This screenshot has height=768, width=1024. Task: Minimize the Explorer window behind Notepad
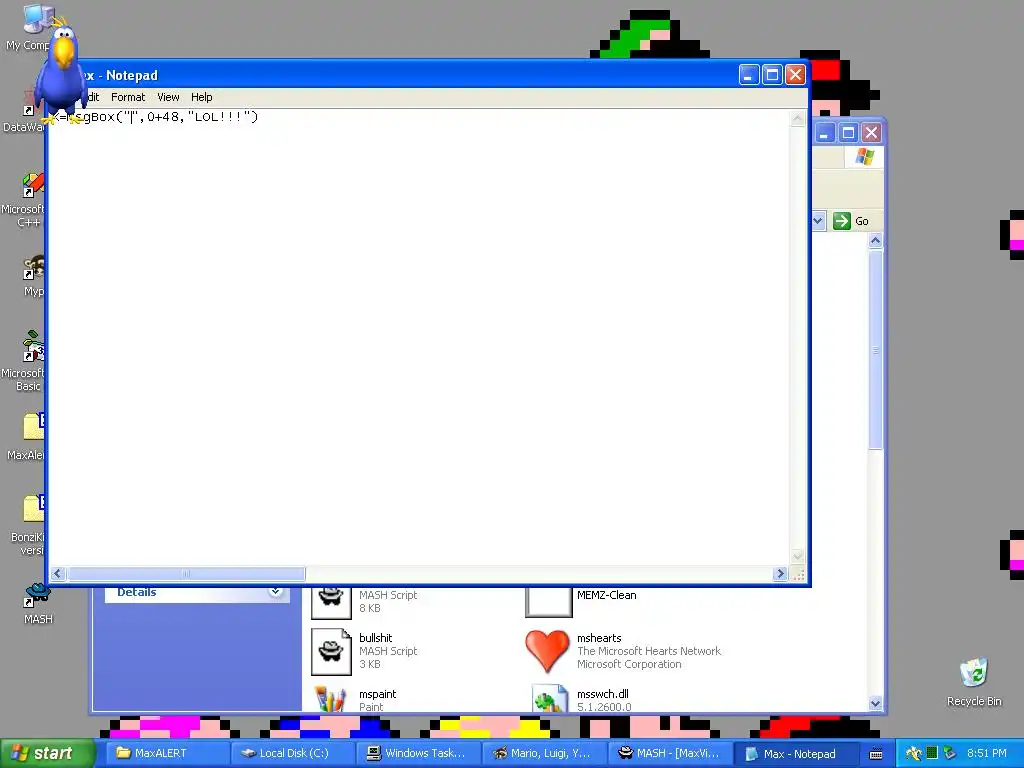click(x=825, y=133)
